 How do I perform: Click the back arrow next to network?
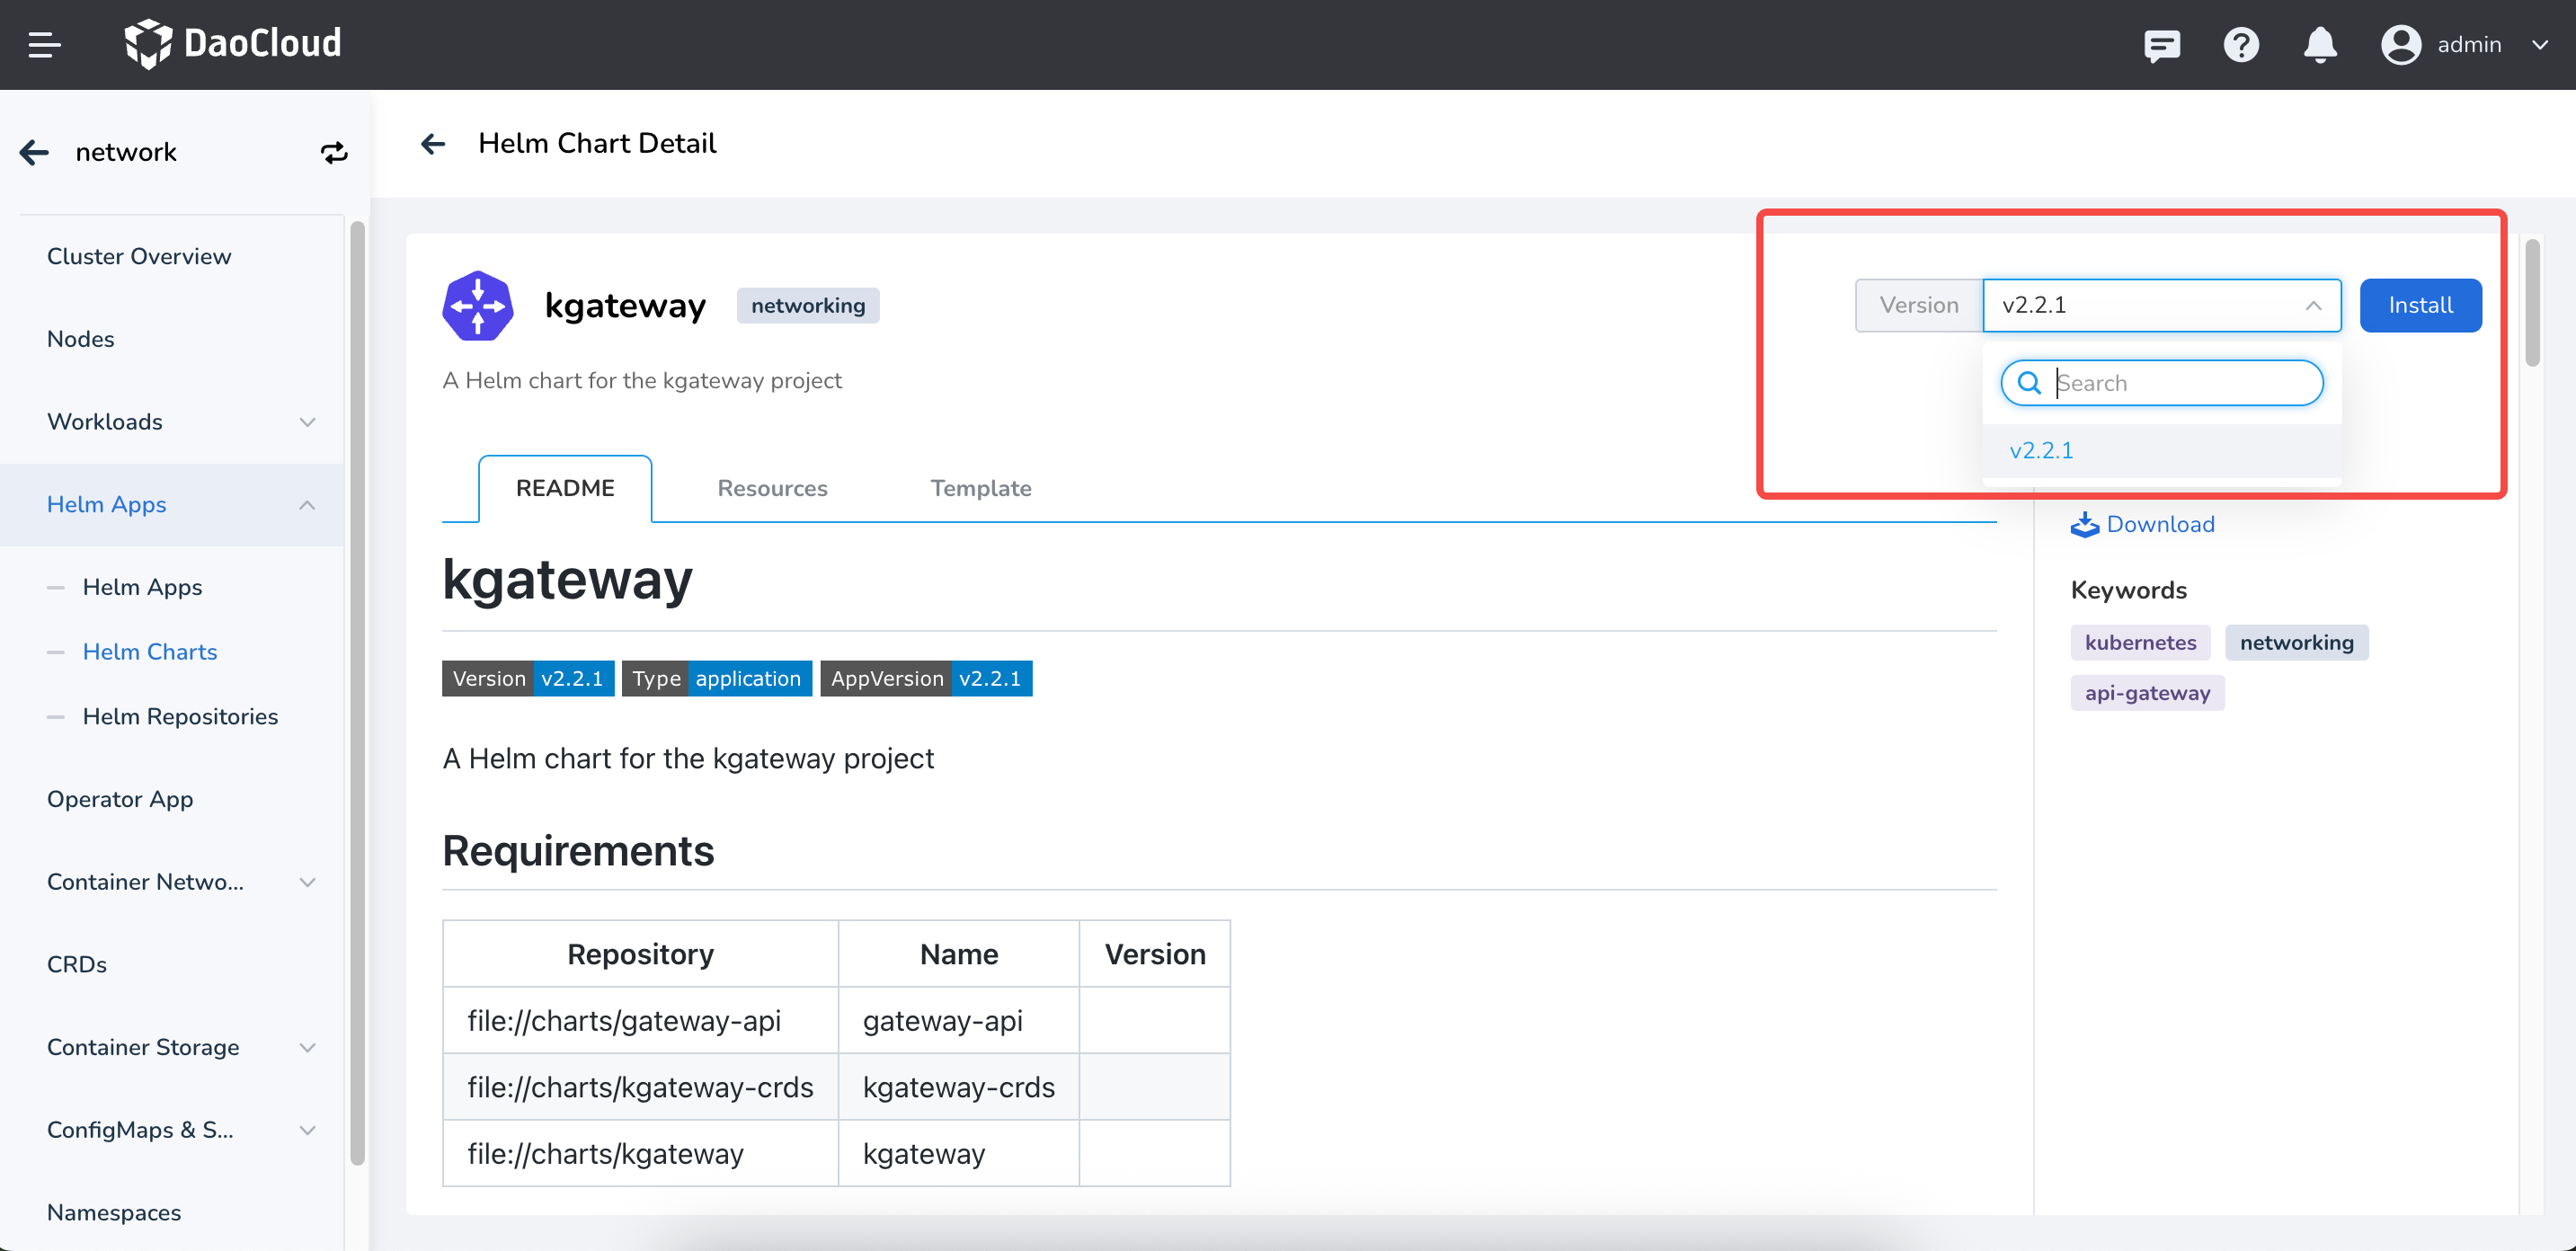[34, 152]
